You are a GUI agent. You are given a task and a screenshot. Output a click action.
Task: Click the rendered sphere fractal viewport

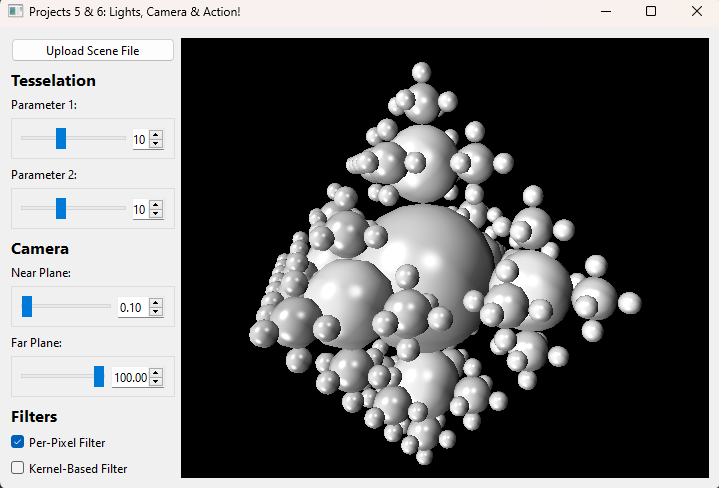[445, 258]
